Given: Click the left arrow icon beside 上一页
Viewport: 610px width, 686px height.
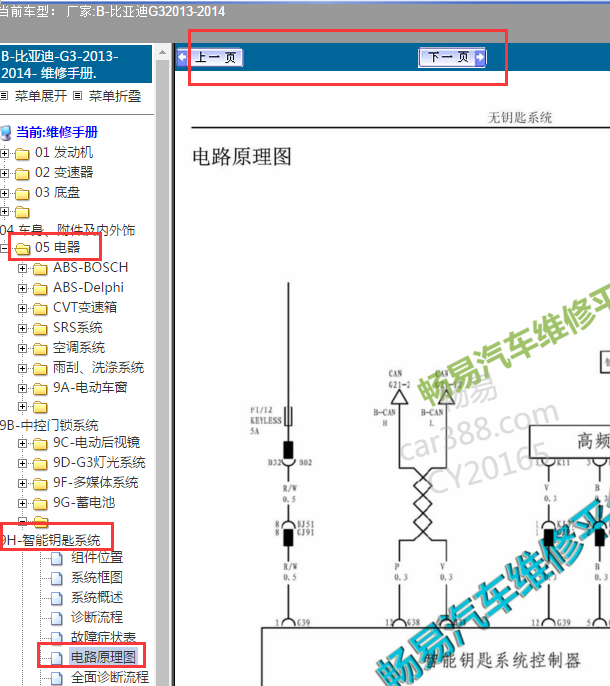Looking at the screenshot, I should tap(182, 57).
